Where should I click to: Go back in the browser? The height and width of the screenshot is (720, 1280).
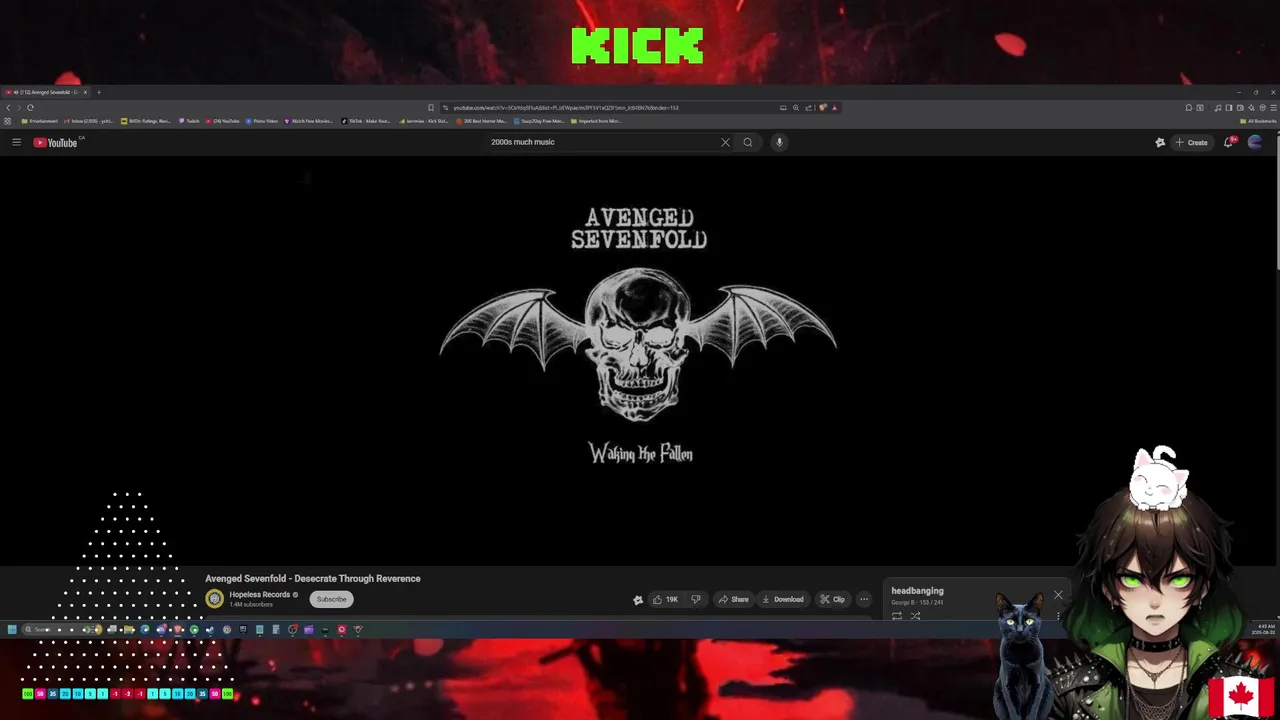[x=8, y=107]
